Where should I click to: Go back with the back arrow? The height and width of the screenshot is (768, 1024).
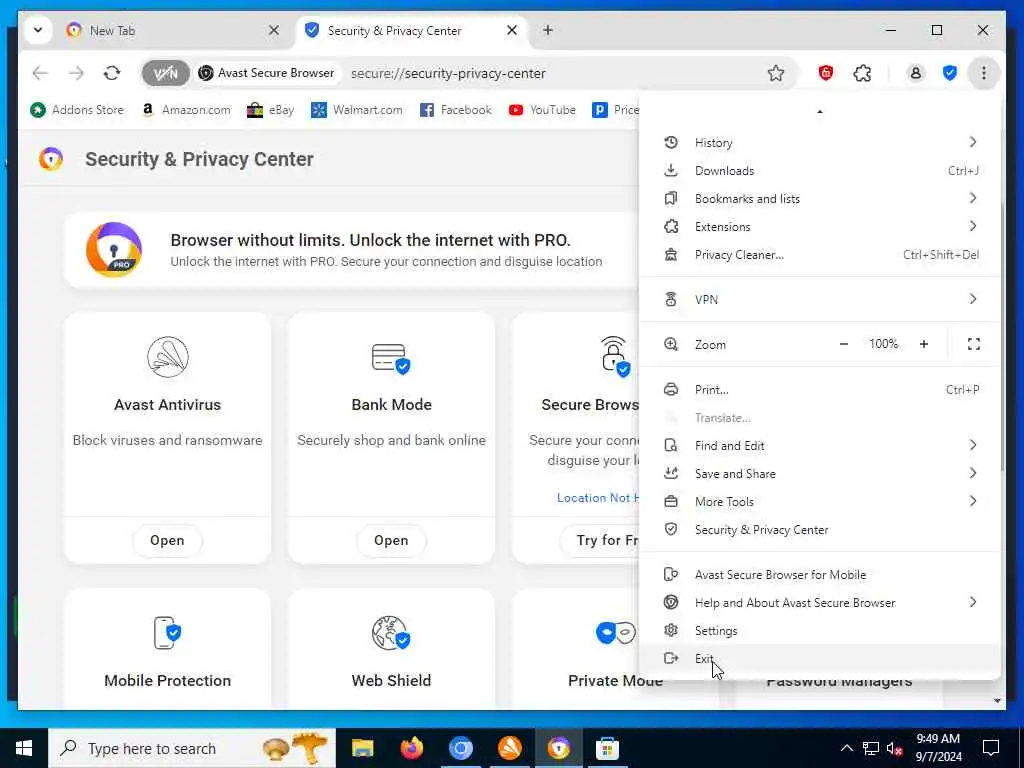point(40,73)
